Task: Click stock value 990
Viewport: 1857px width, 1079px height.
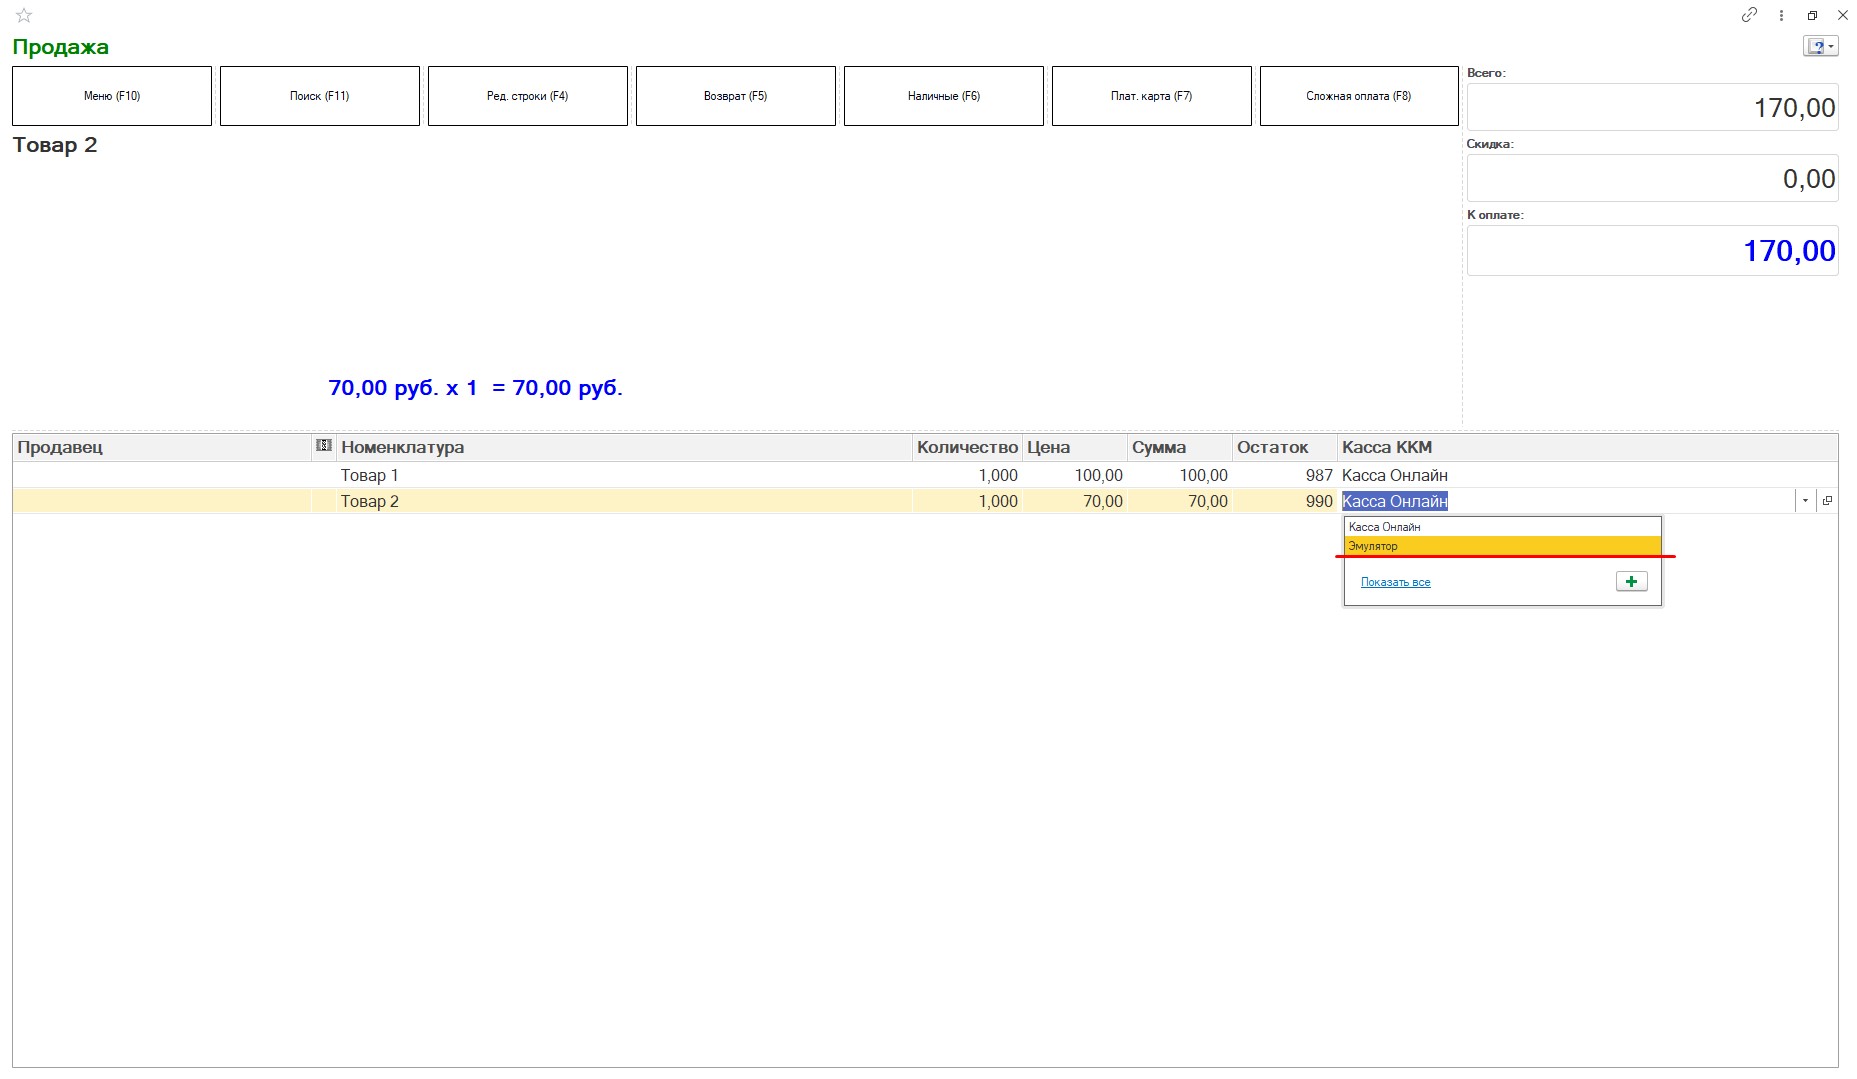Action: click(x=1319, y=501)
